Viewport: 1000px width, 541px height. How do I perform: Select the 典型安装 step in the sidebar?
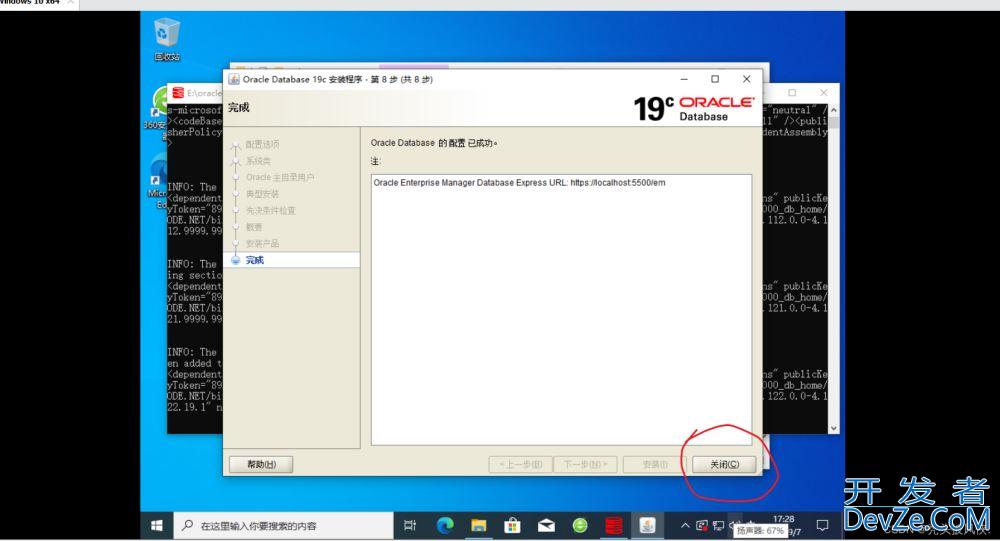[262, 194]
